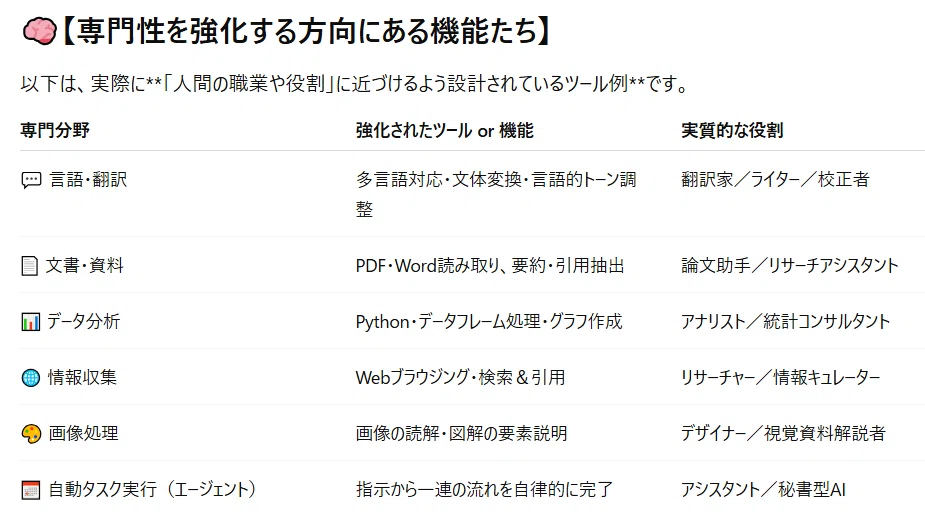Click the calendar icon beside 自動タスク実行
This screenshot has width=925, height=517.
click(x=31, y=490)
